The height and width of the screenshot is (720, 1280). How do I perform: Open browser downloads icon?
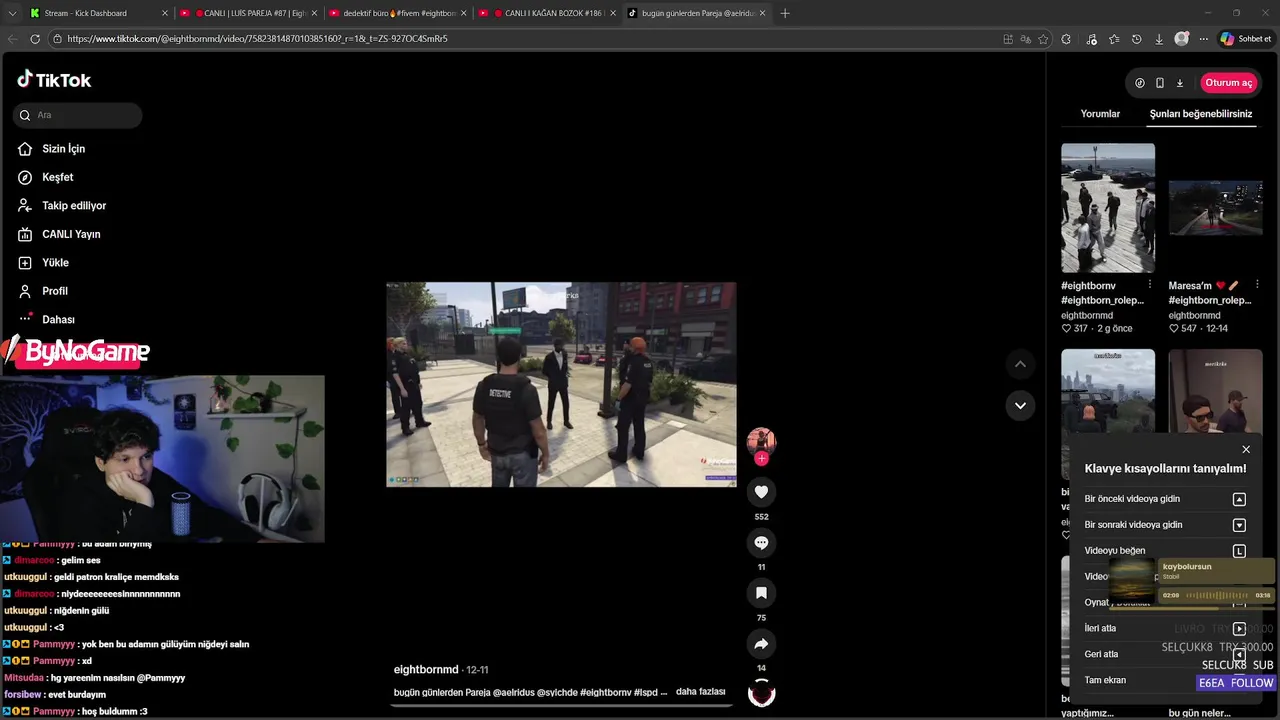coord(1159,39)
